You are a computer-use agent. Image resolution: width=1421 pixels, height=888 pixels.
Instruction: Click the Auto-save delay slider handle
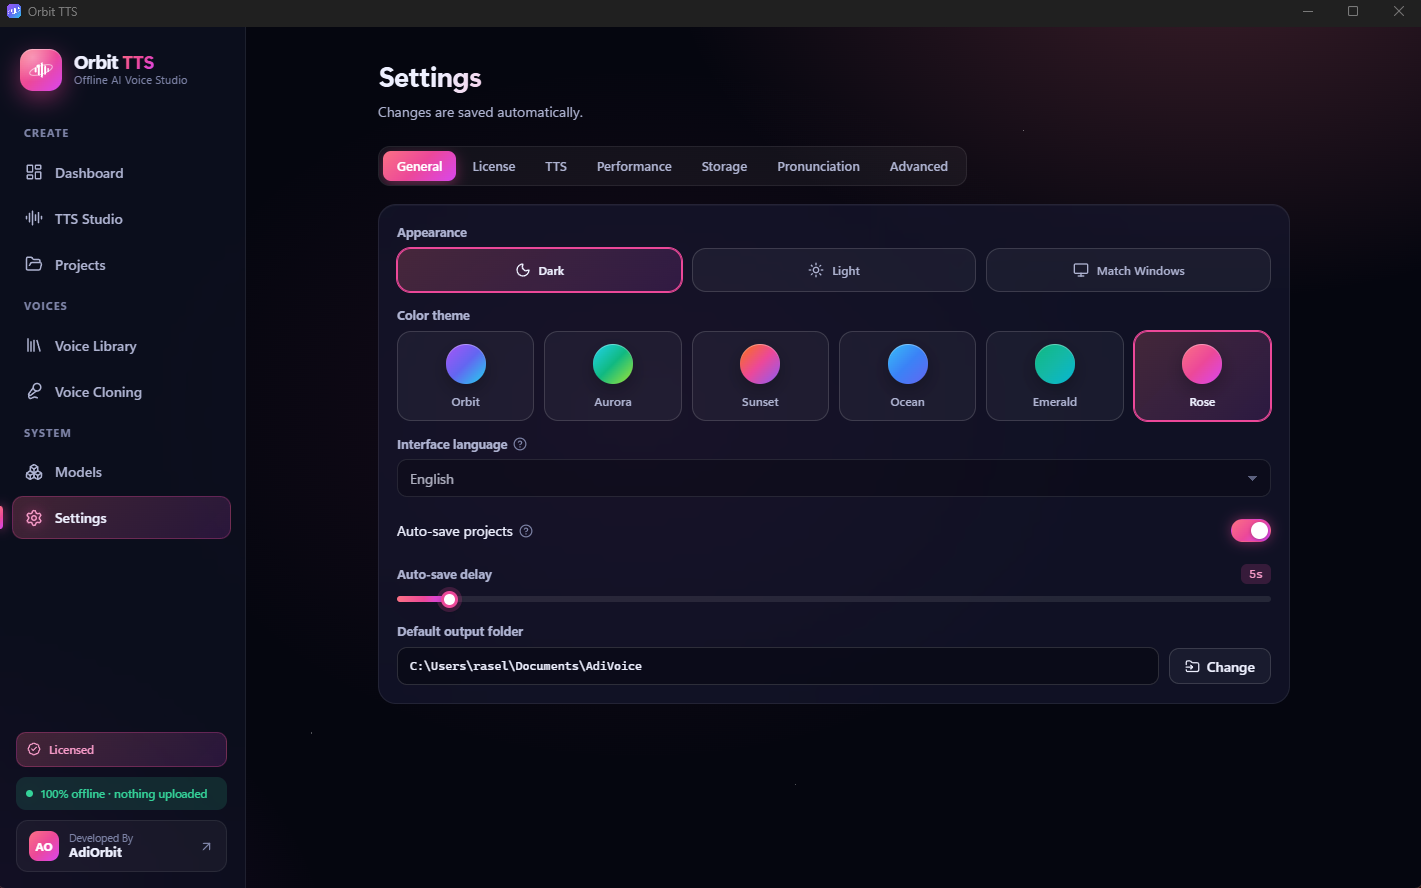click(x=450, y=599)
